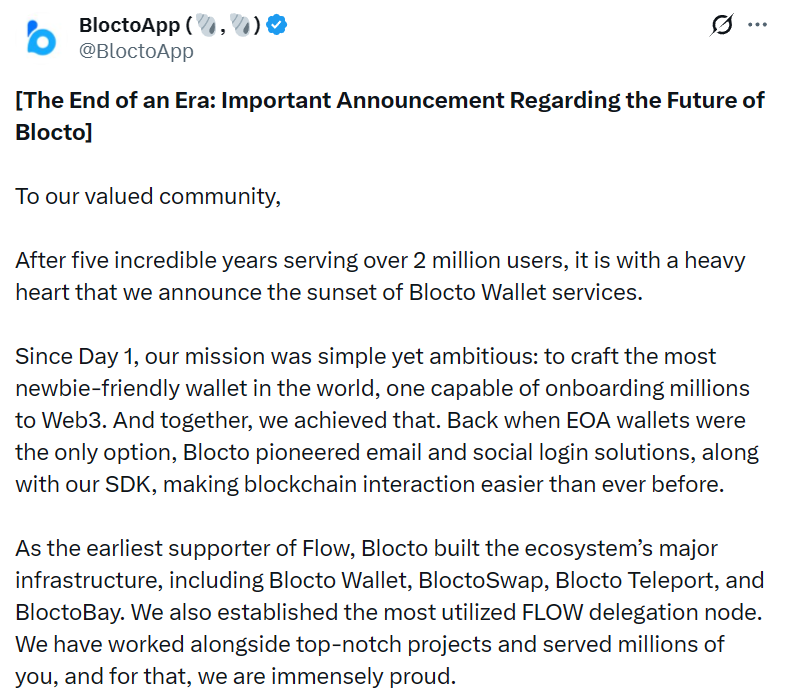Click the word "SDK" in the post
The height and width of the screenshot is (692, 786).
[x=148, y=485]
